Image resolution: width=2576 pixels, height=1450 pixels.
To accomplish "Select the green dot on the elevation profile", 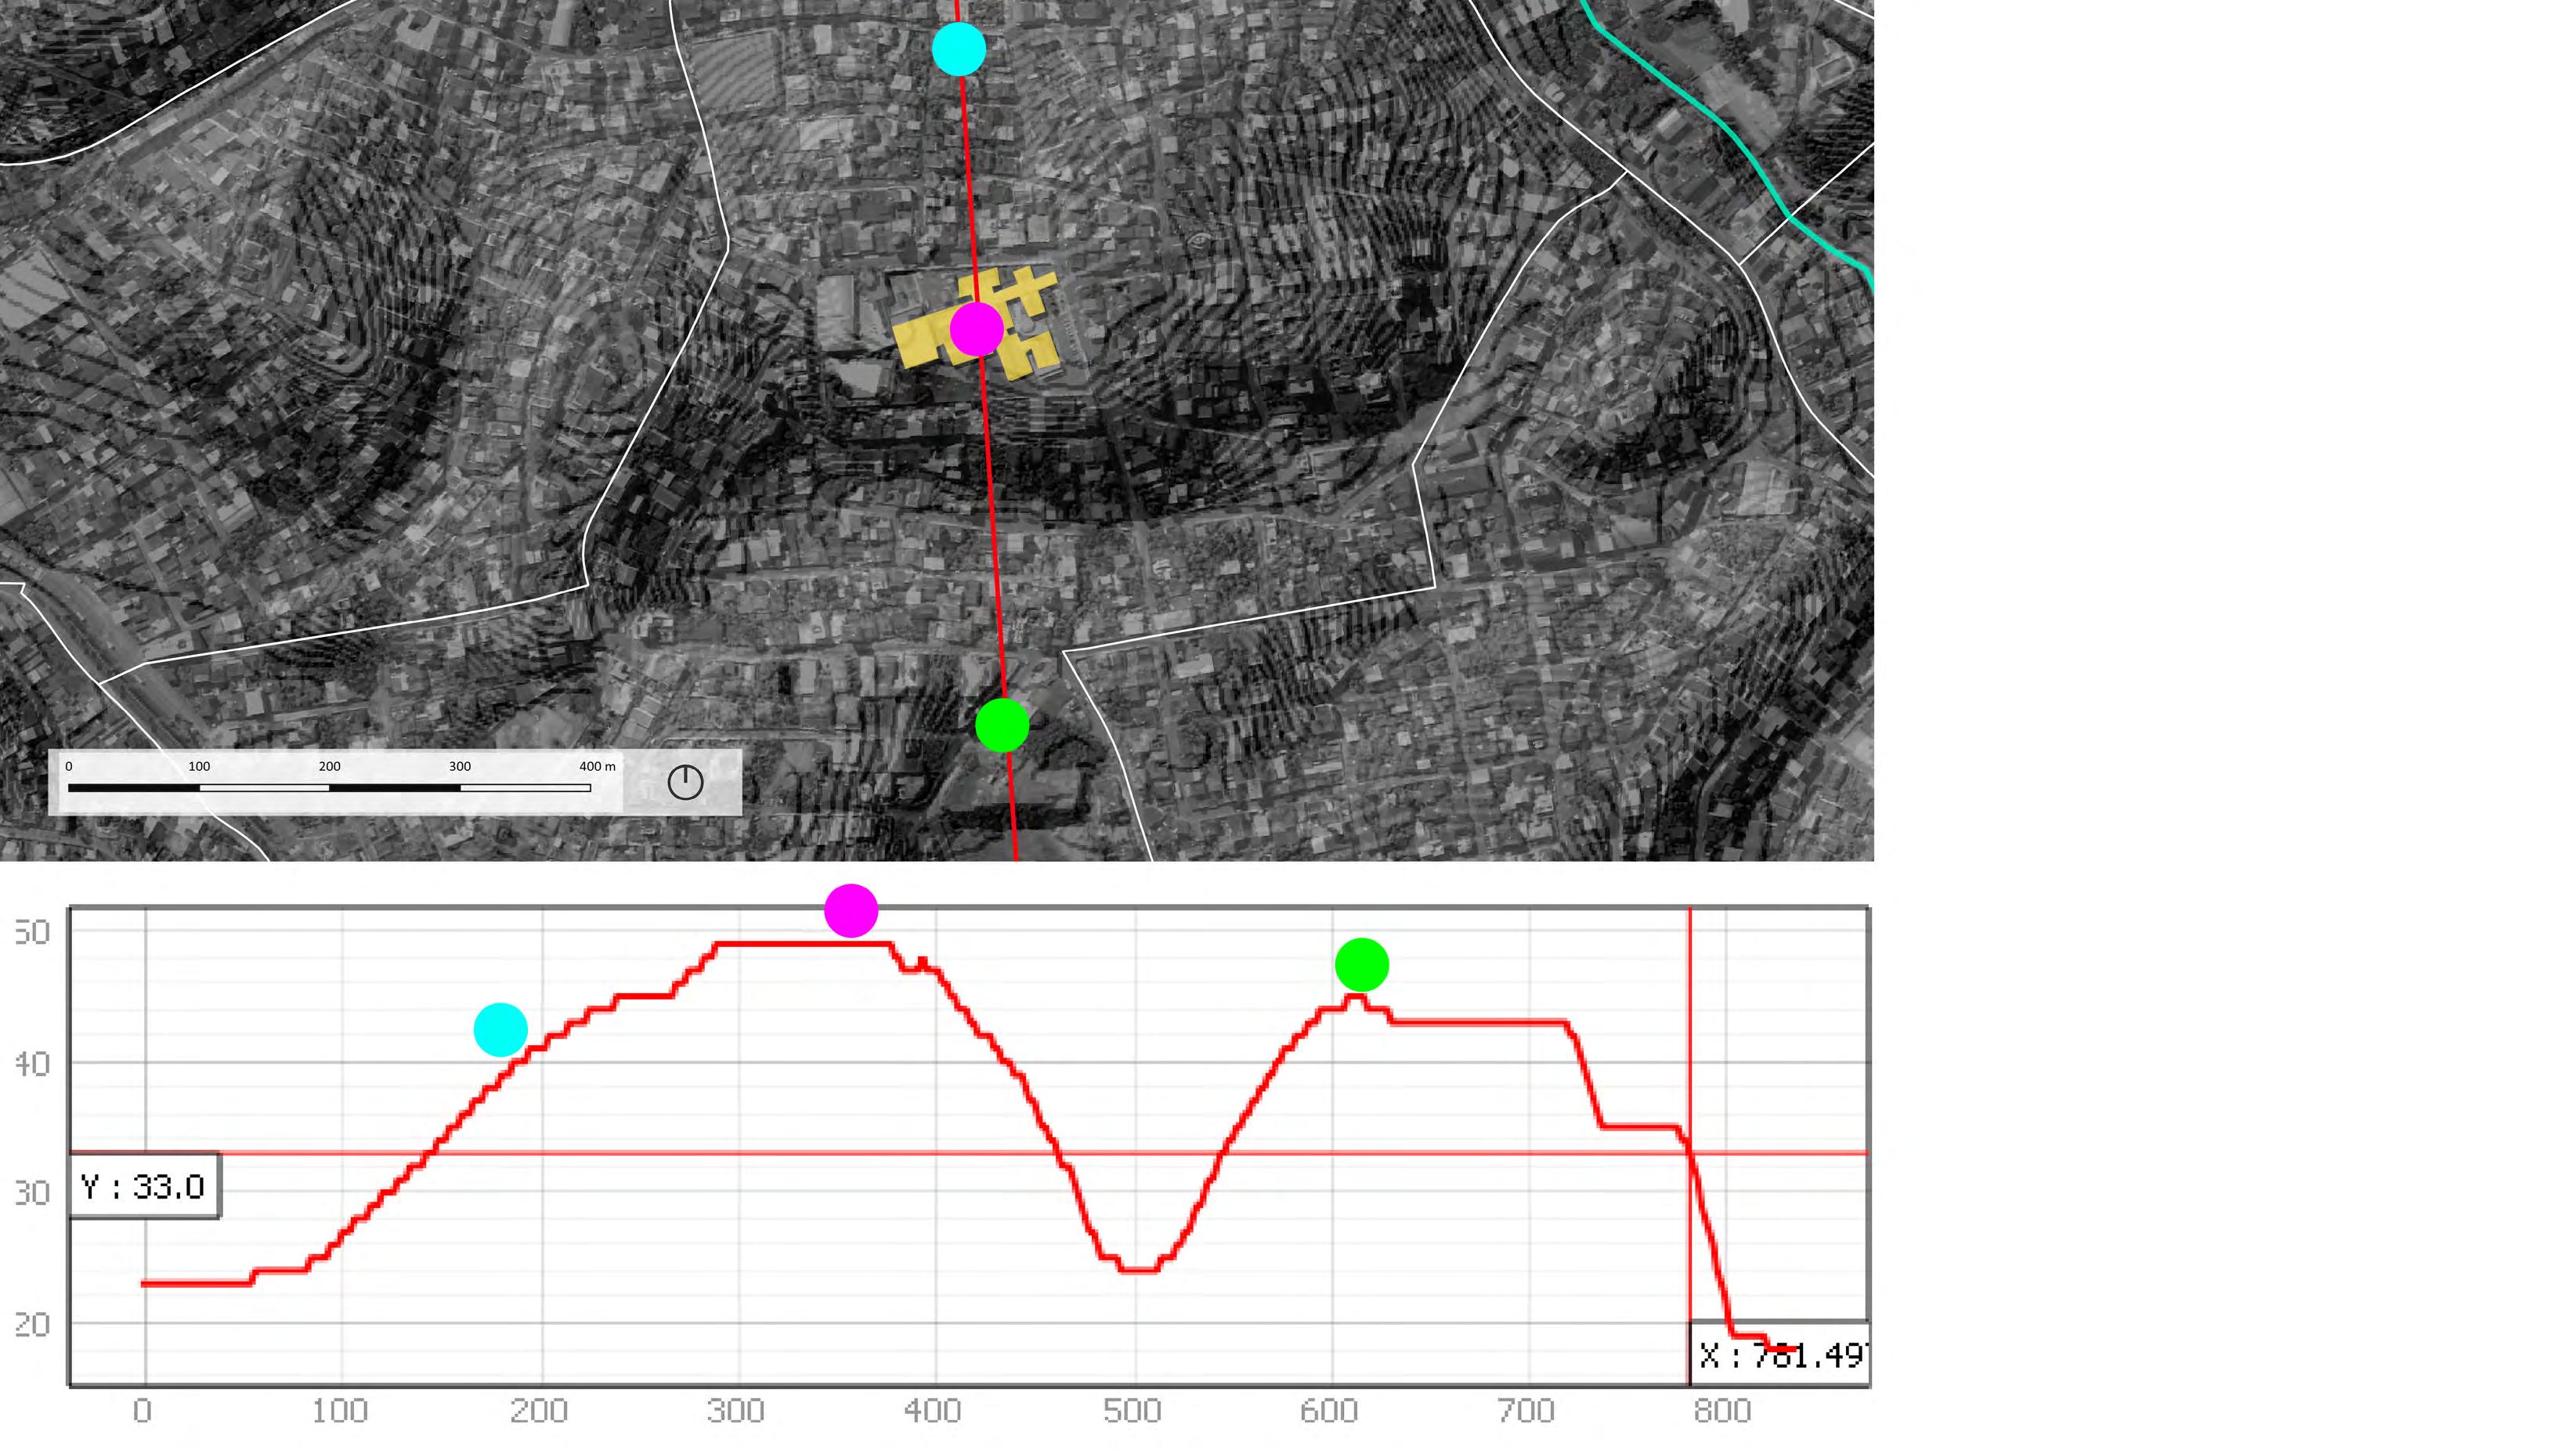I will 1361,965.
